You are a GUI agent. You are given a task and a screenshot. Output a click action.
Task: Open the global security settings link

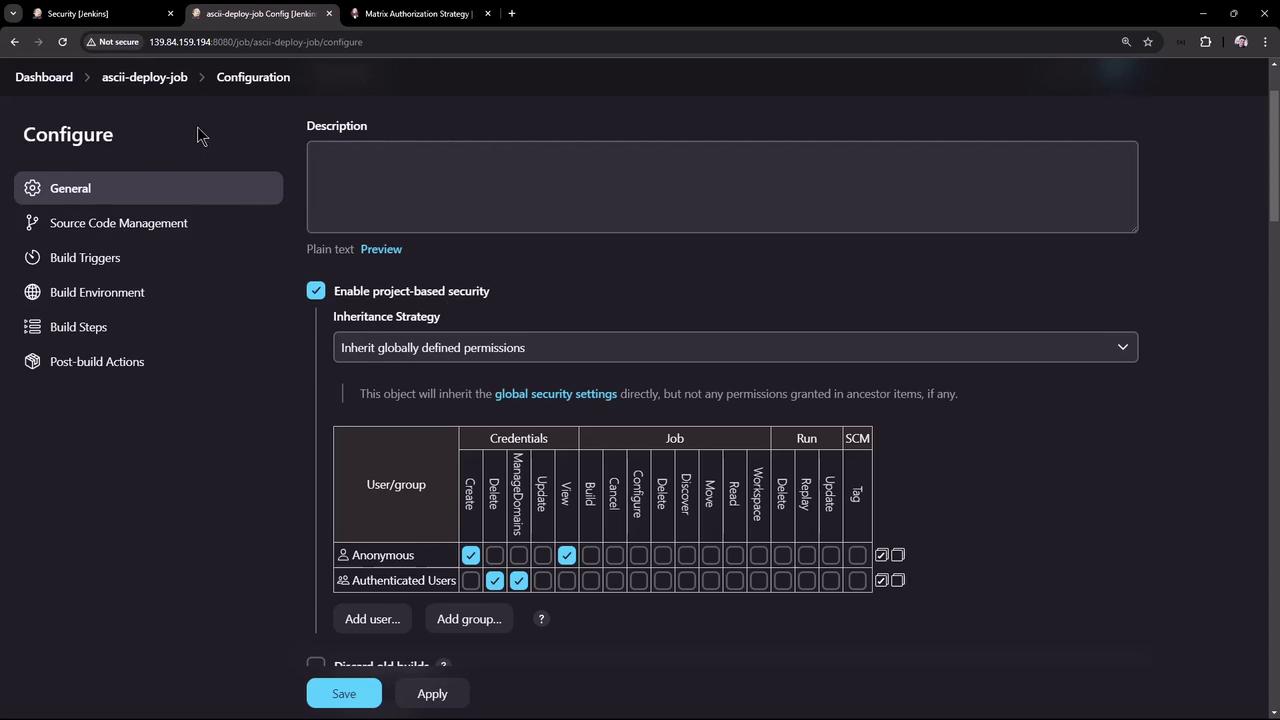[x=556, y=393]
